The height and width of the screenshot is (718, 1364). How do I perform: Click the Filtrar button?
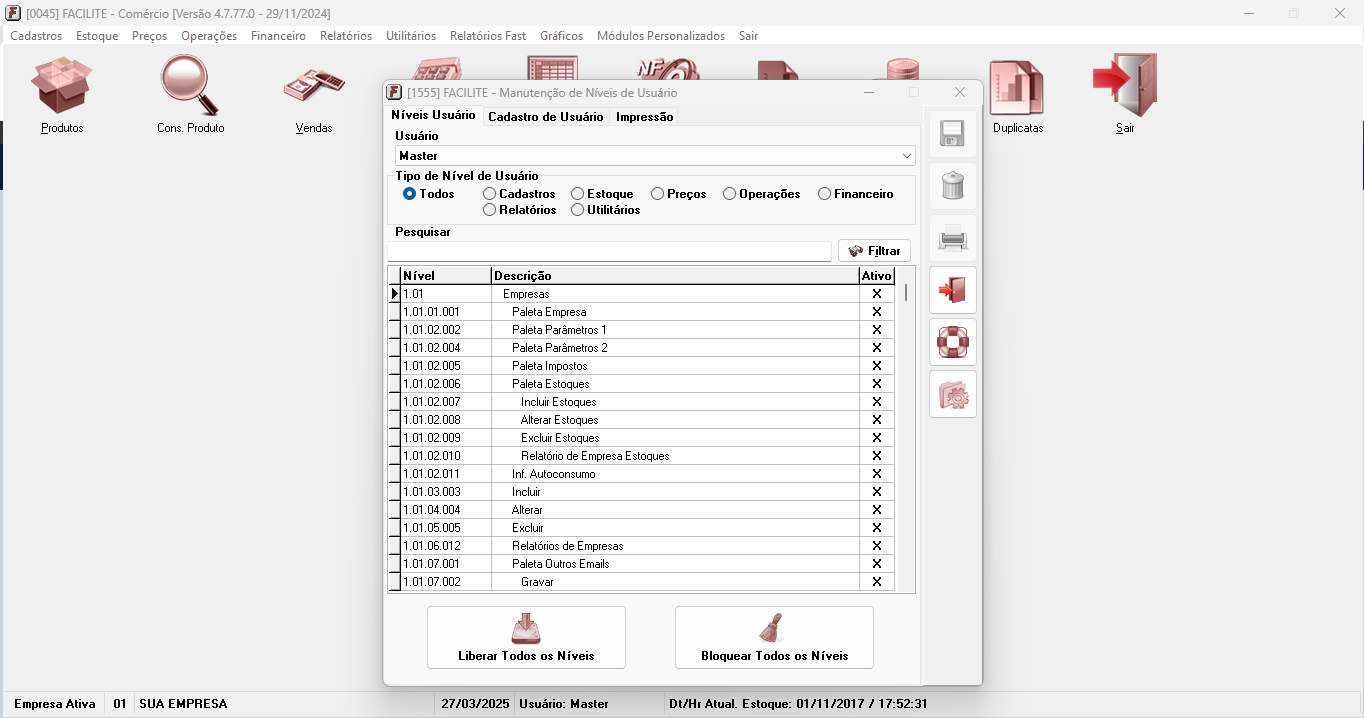(x=874, y=251)
